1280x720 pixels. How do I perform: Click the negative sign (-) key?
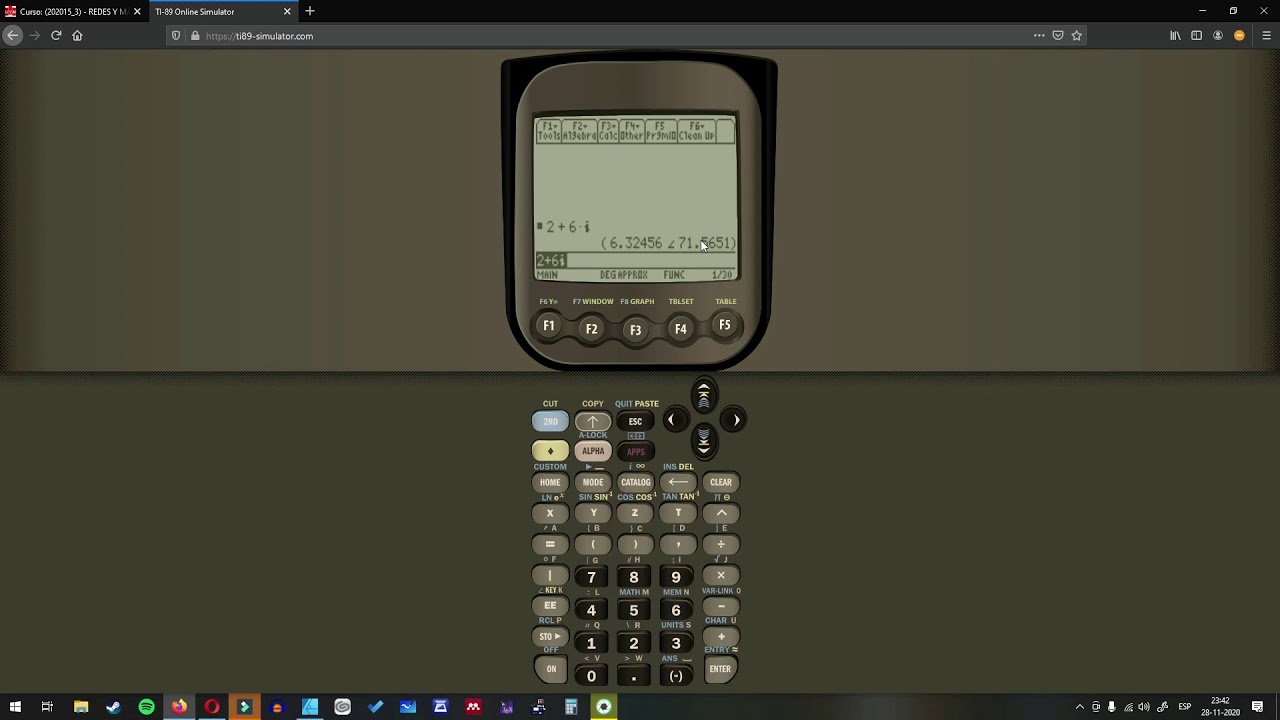pyautogui.click(x=676, y=676)
